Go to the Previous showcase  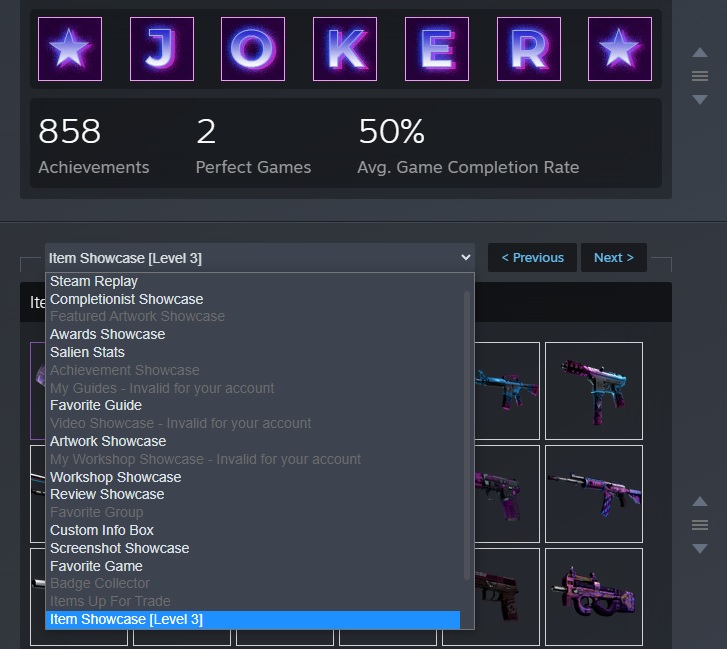pyautogui.click(x=532, y=257)
